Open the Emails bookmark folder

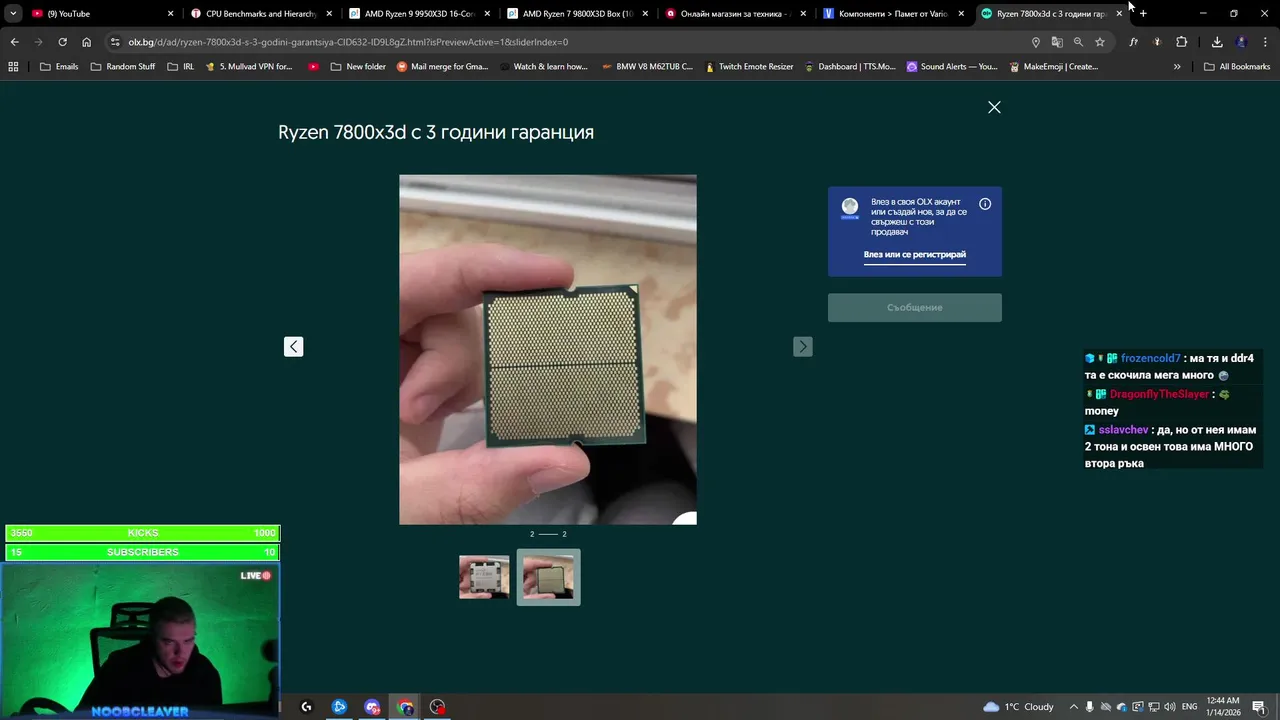click(59, 67)
